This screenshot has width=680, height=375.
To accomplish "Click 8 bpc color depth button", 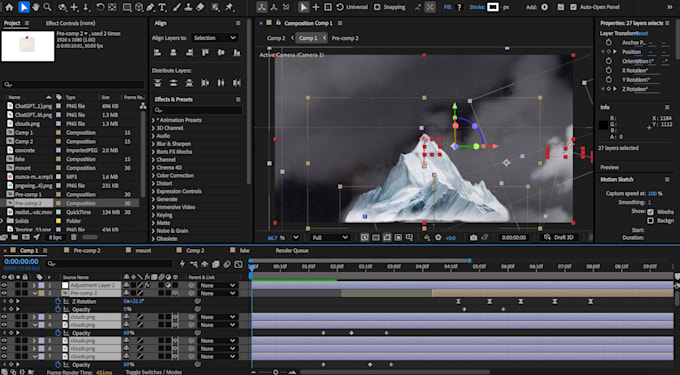I will point(55,237).
